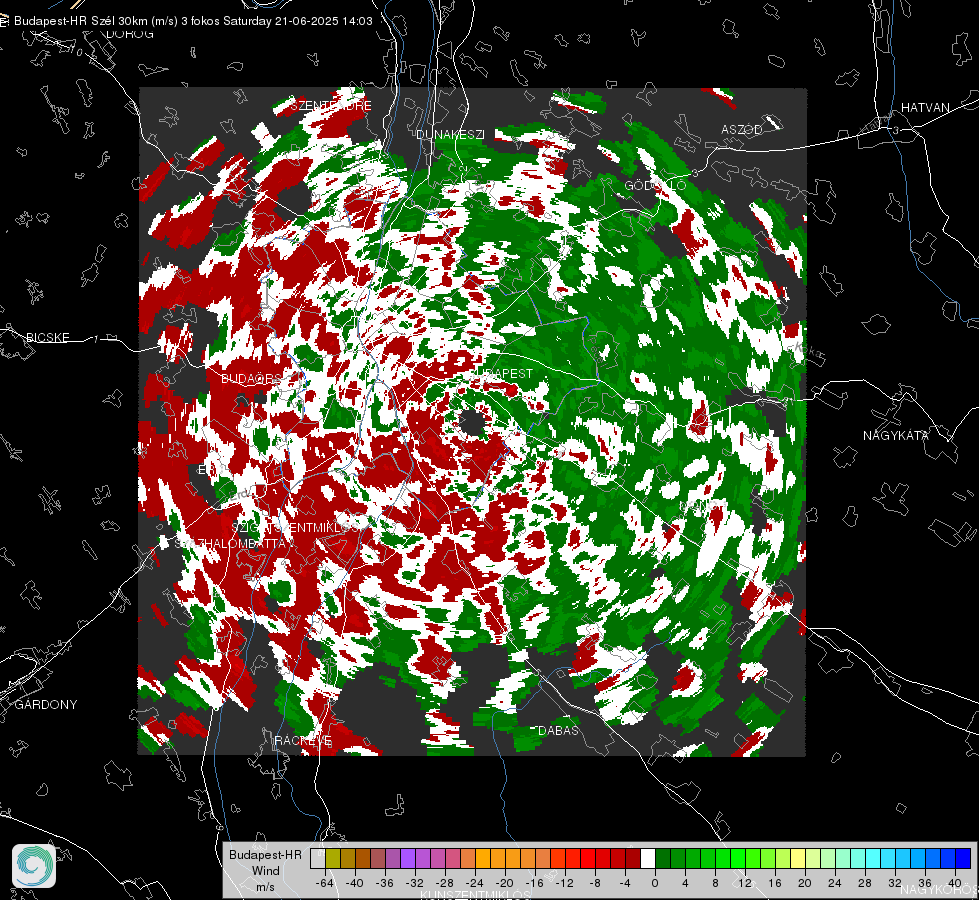Viewport: 979px width, 900px height.
Task: Click the DABAS town label
Action: click(558, 731)
